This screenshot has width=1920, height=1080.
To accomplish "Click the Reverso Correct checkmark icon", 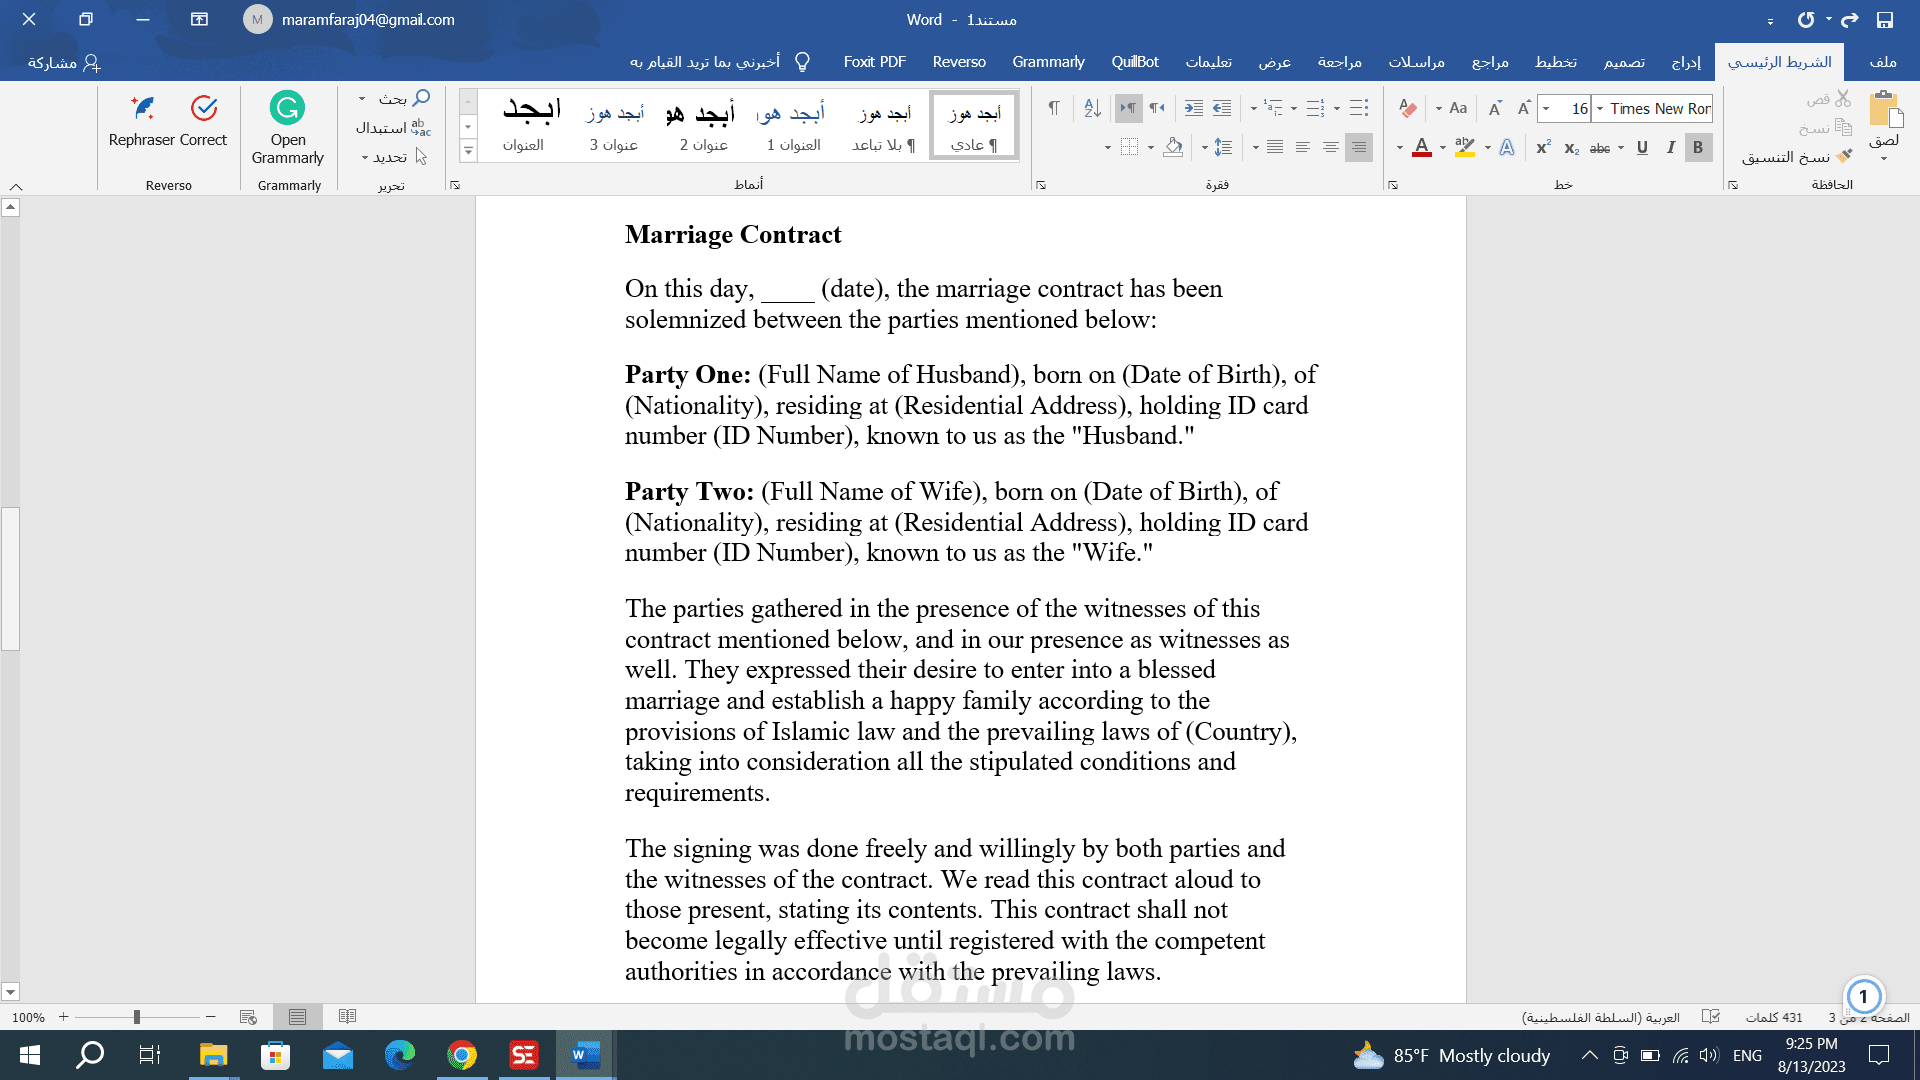I will 204,108.
